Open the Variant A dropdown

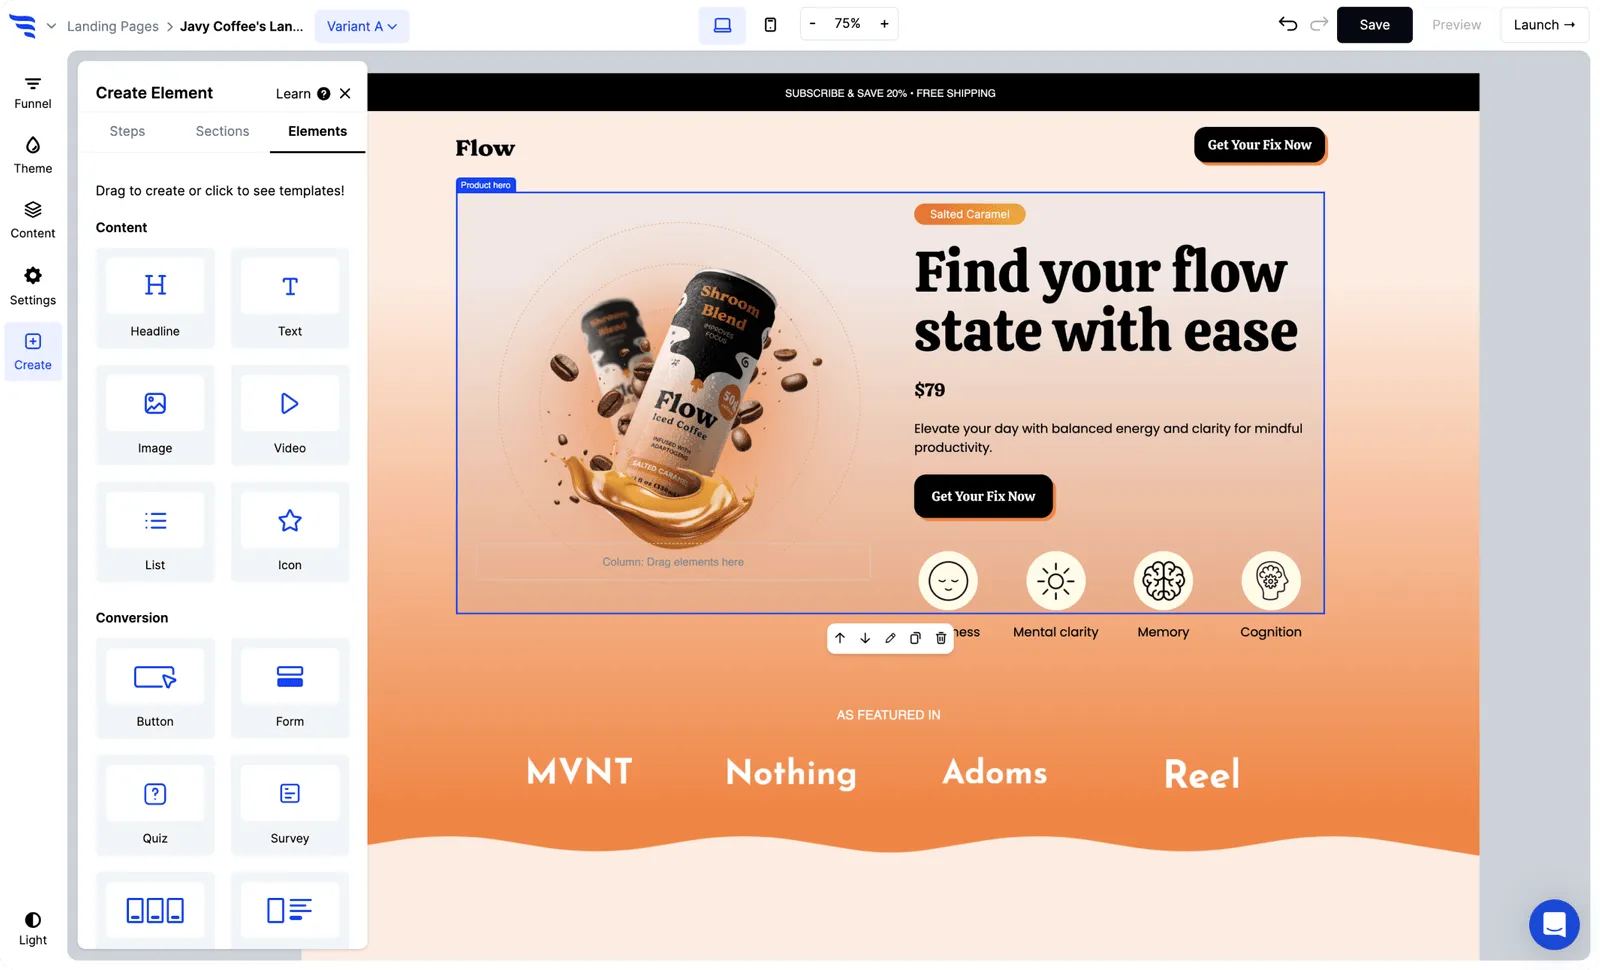point(361,26)
